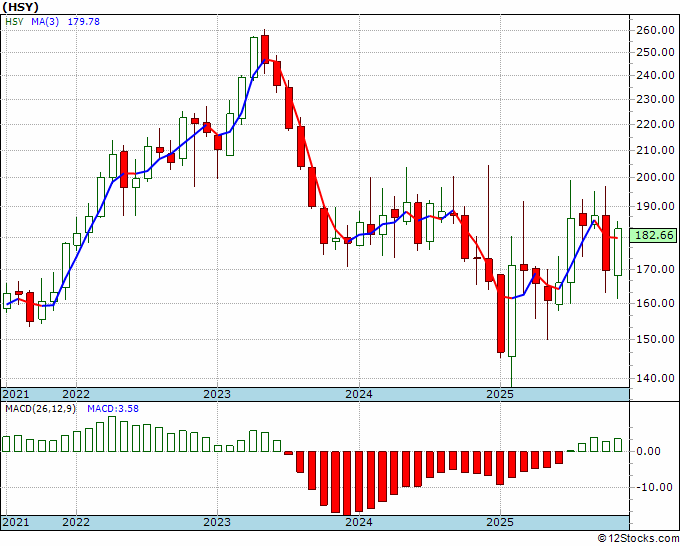Click the long red candle of early 2025

(501, 314)
